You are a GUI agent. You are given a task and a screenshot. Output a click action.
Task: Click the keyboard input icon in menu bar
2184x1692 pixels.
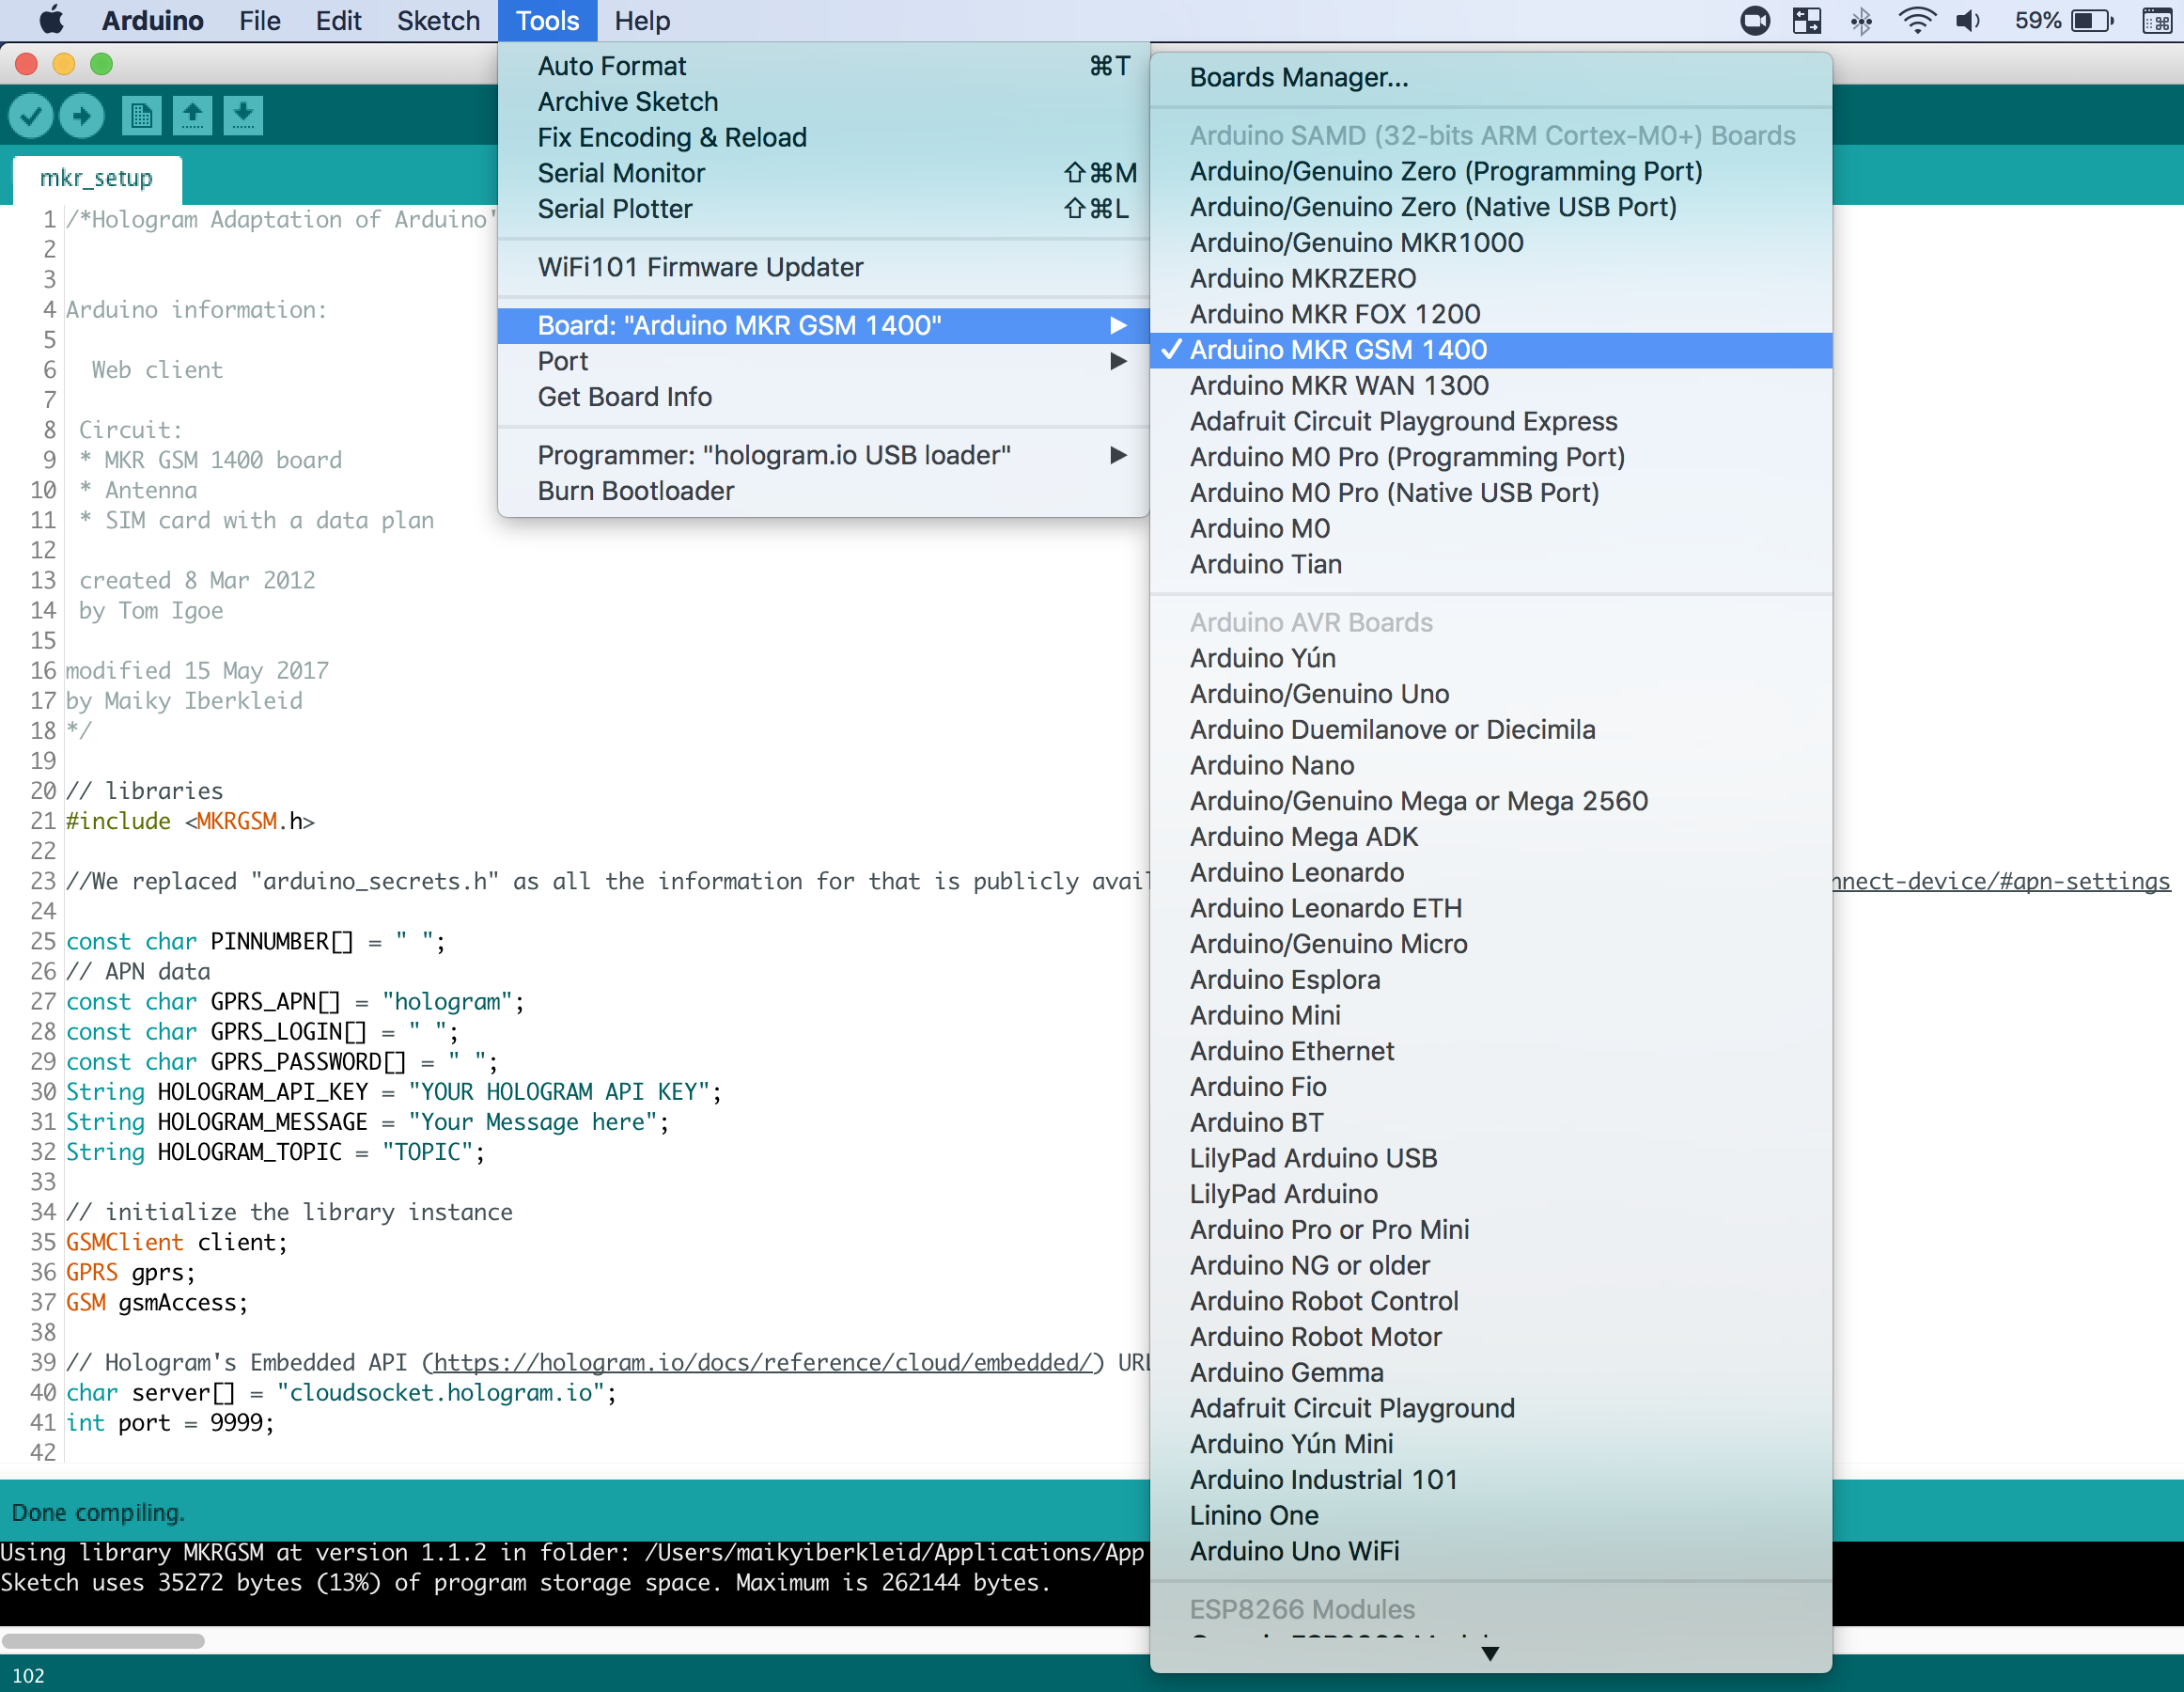tap(2156, 20)
